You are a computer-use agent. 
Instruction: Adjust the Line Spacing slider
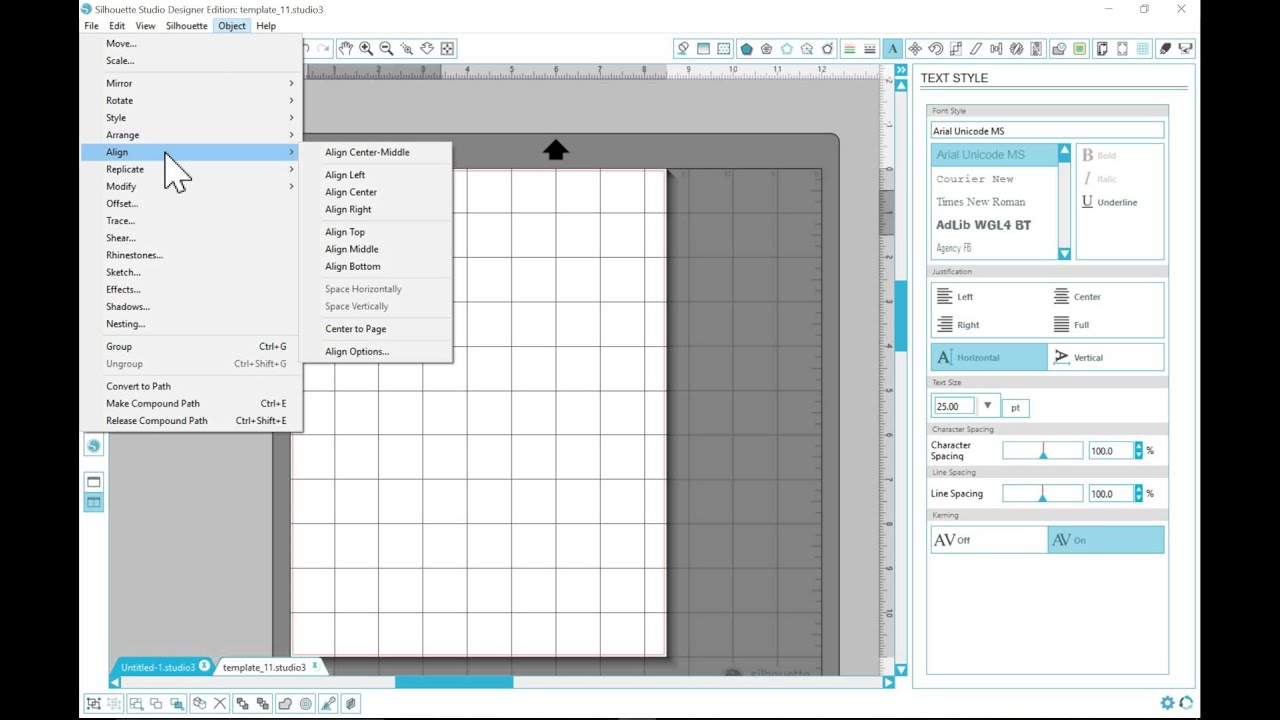[1042, 494]
